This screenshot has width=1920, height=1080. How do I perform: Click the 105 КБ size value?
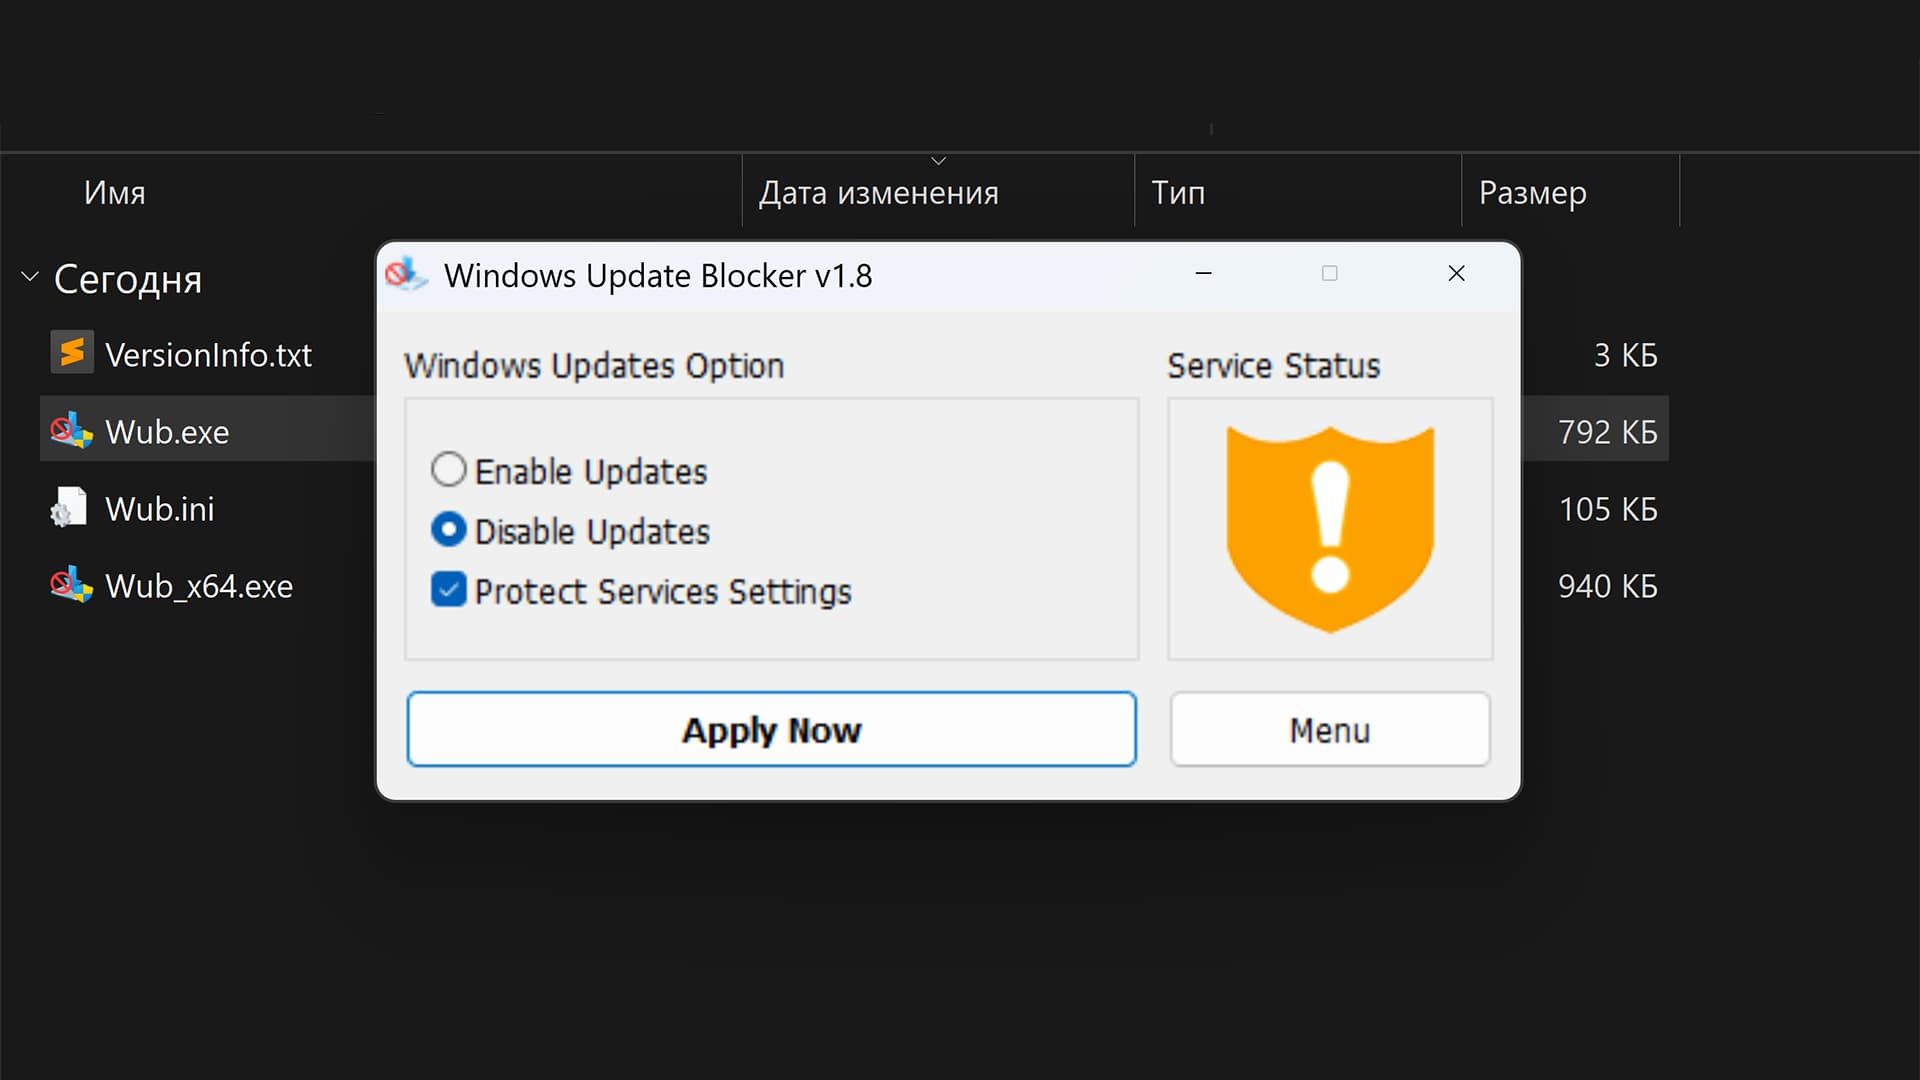point(1608,509)
